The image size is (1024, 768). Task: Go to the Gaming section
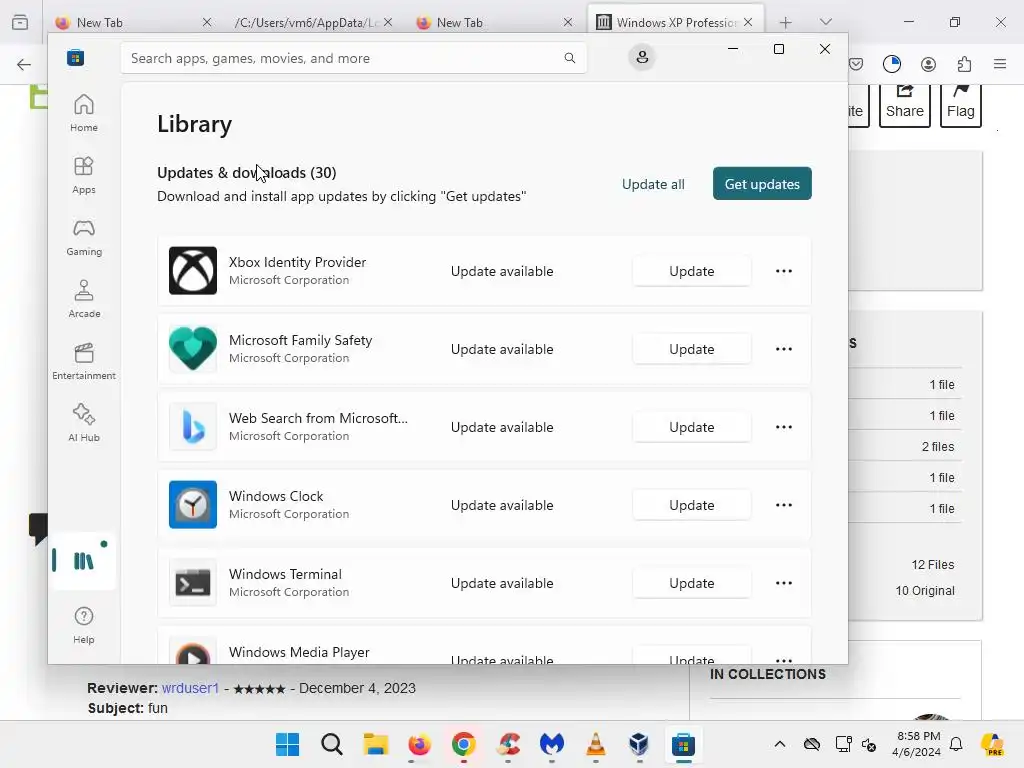[84, 236]
